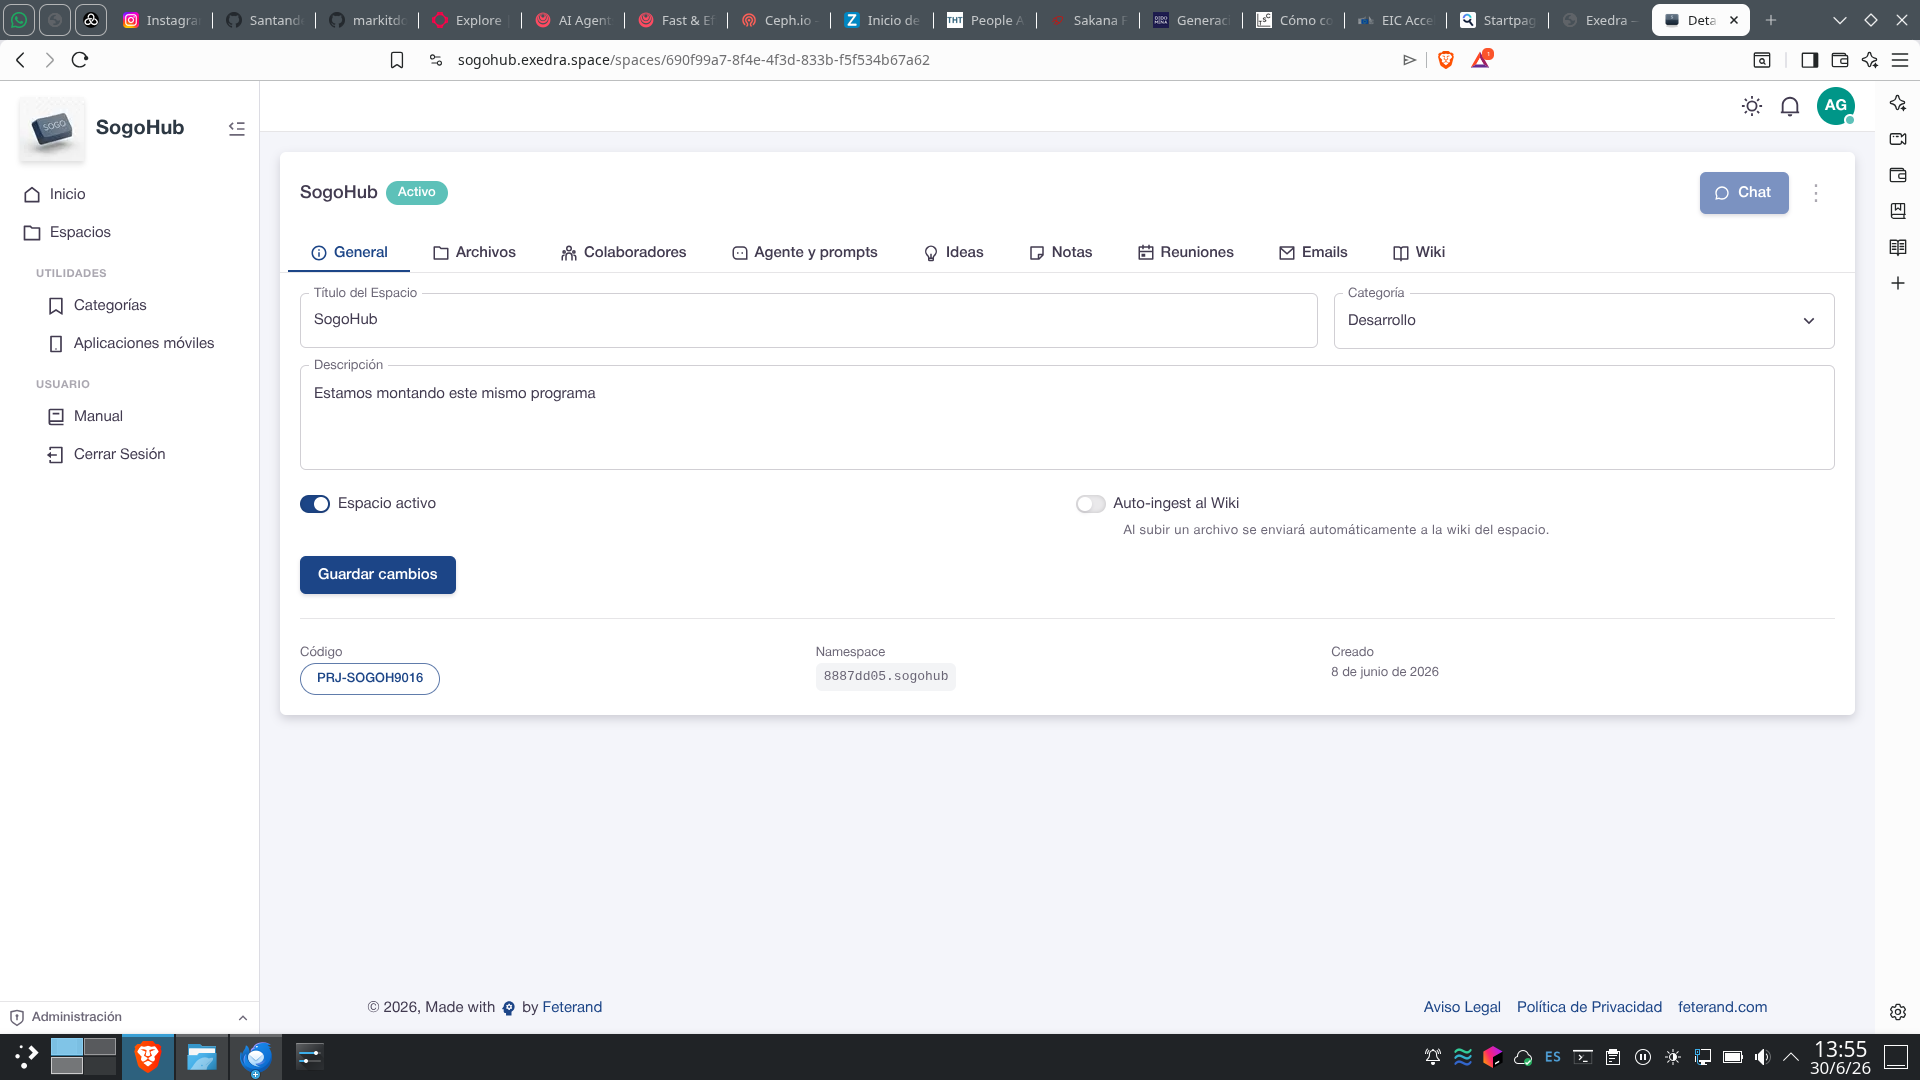The width and height of the screenshot is (1920, 1080).
Task: Switch to the Instagram browser tab
Action: [x=161, y=20]
